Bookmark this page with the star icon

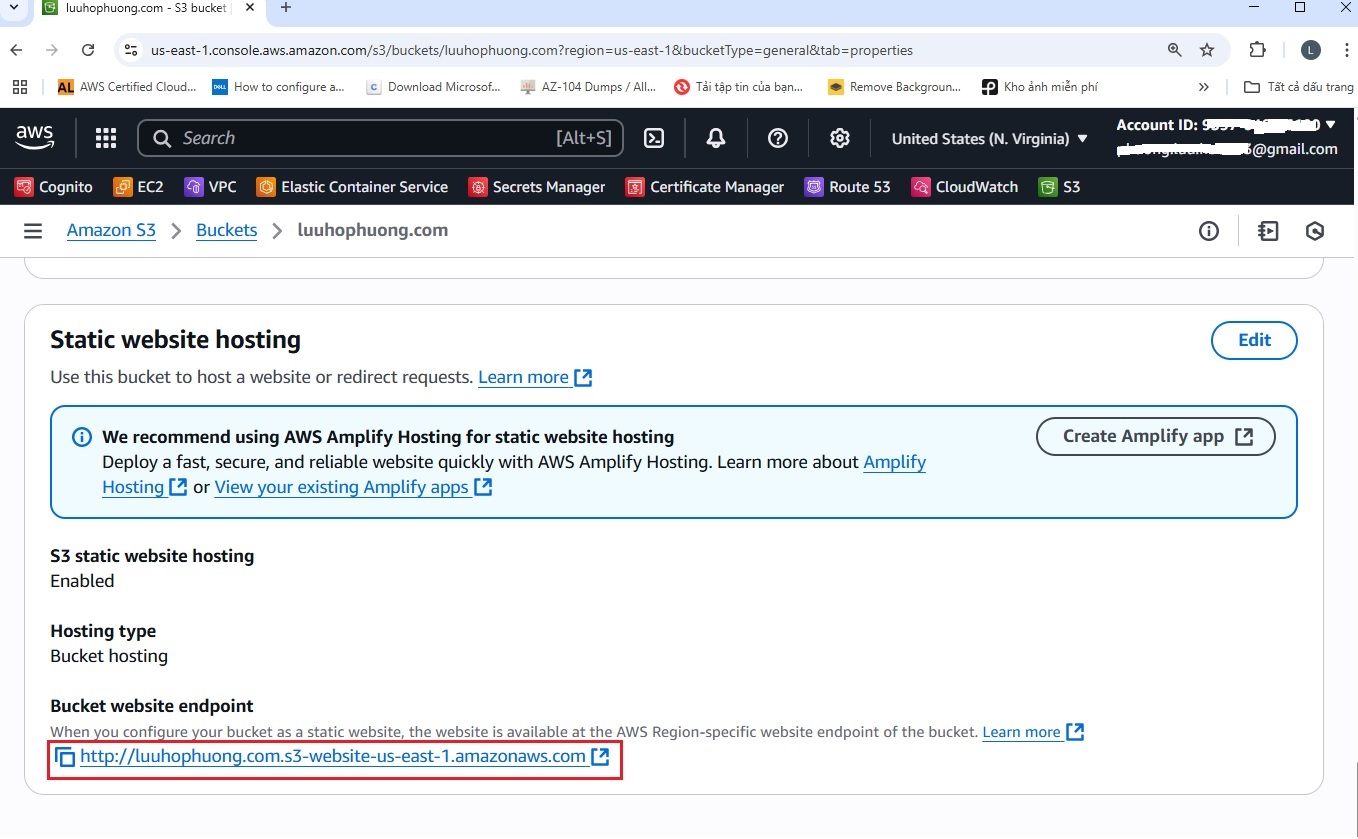pyautogui.click(x=1207, y=50)
